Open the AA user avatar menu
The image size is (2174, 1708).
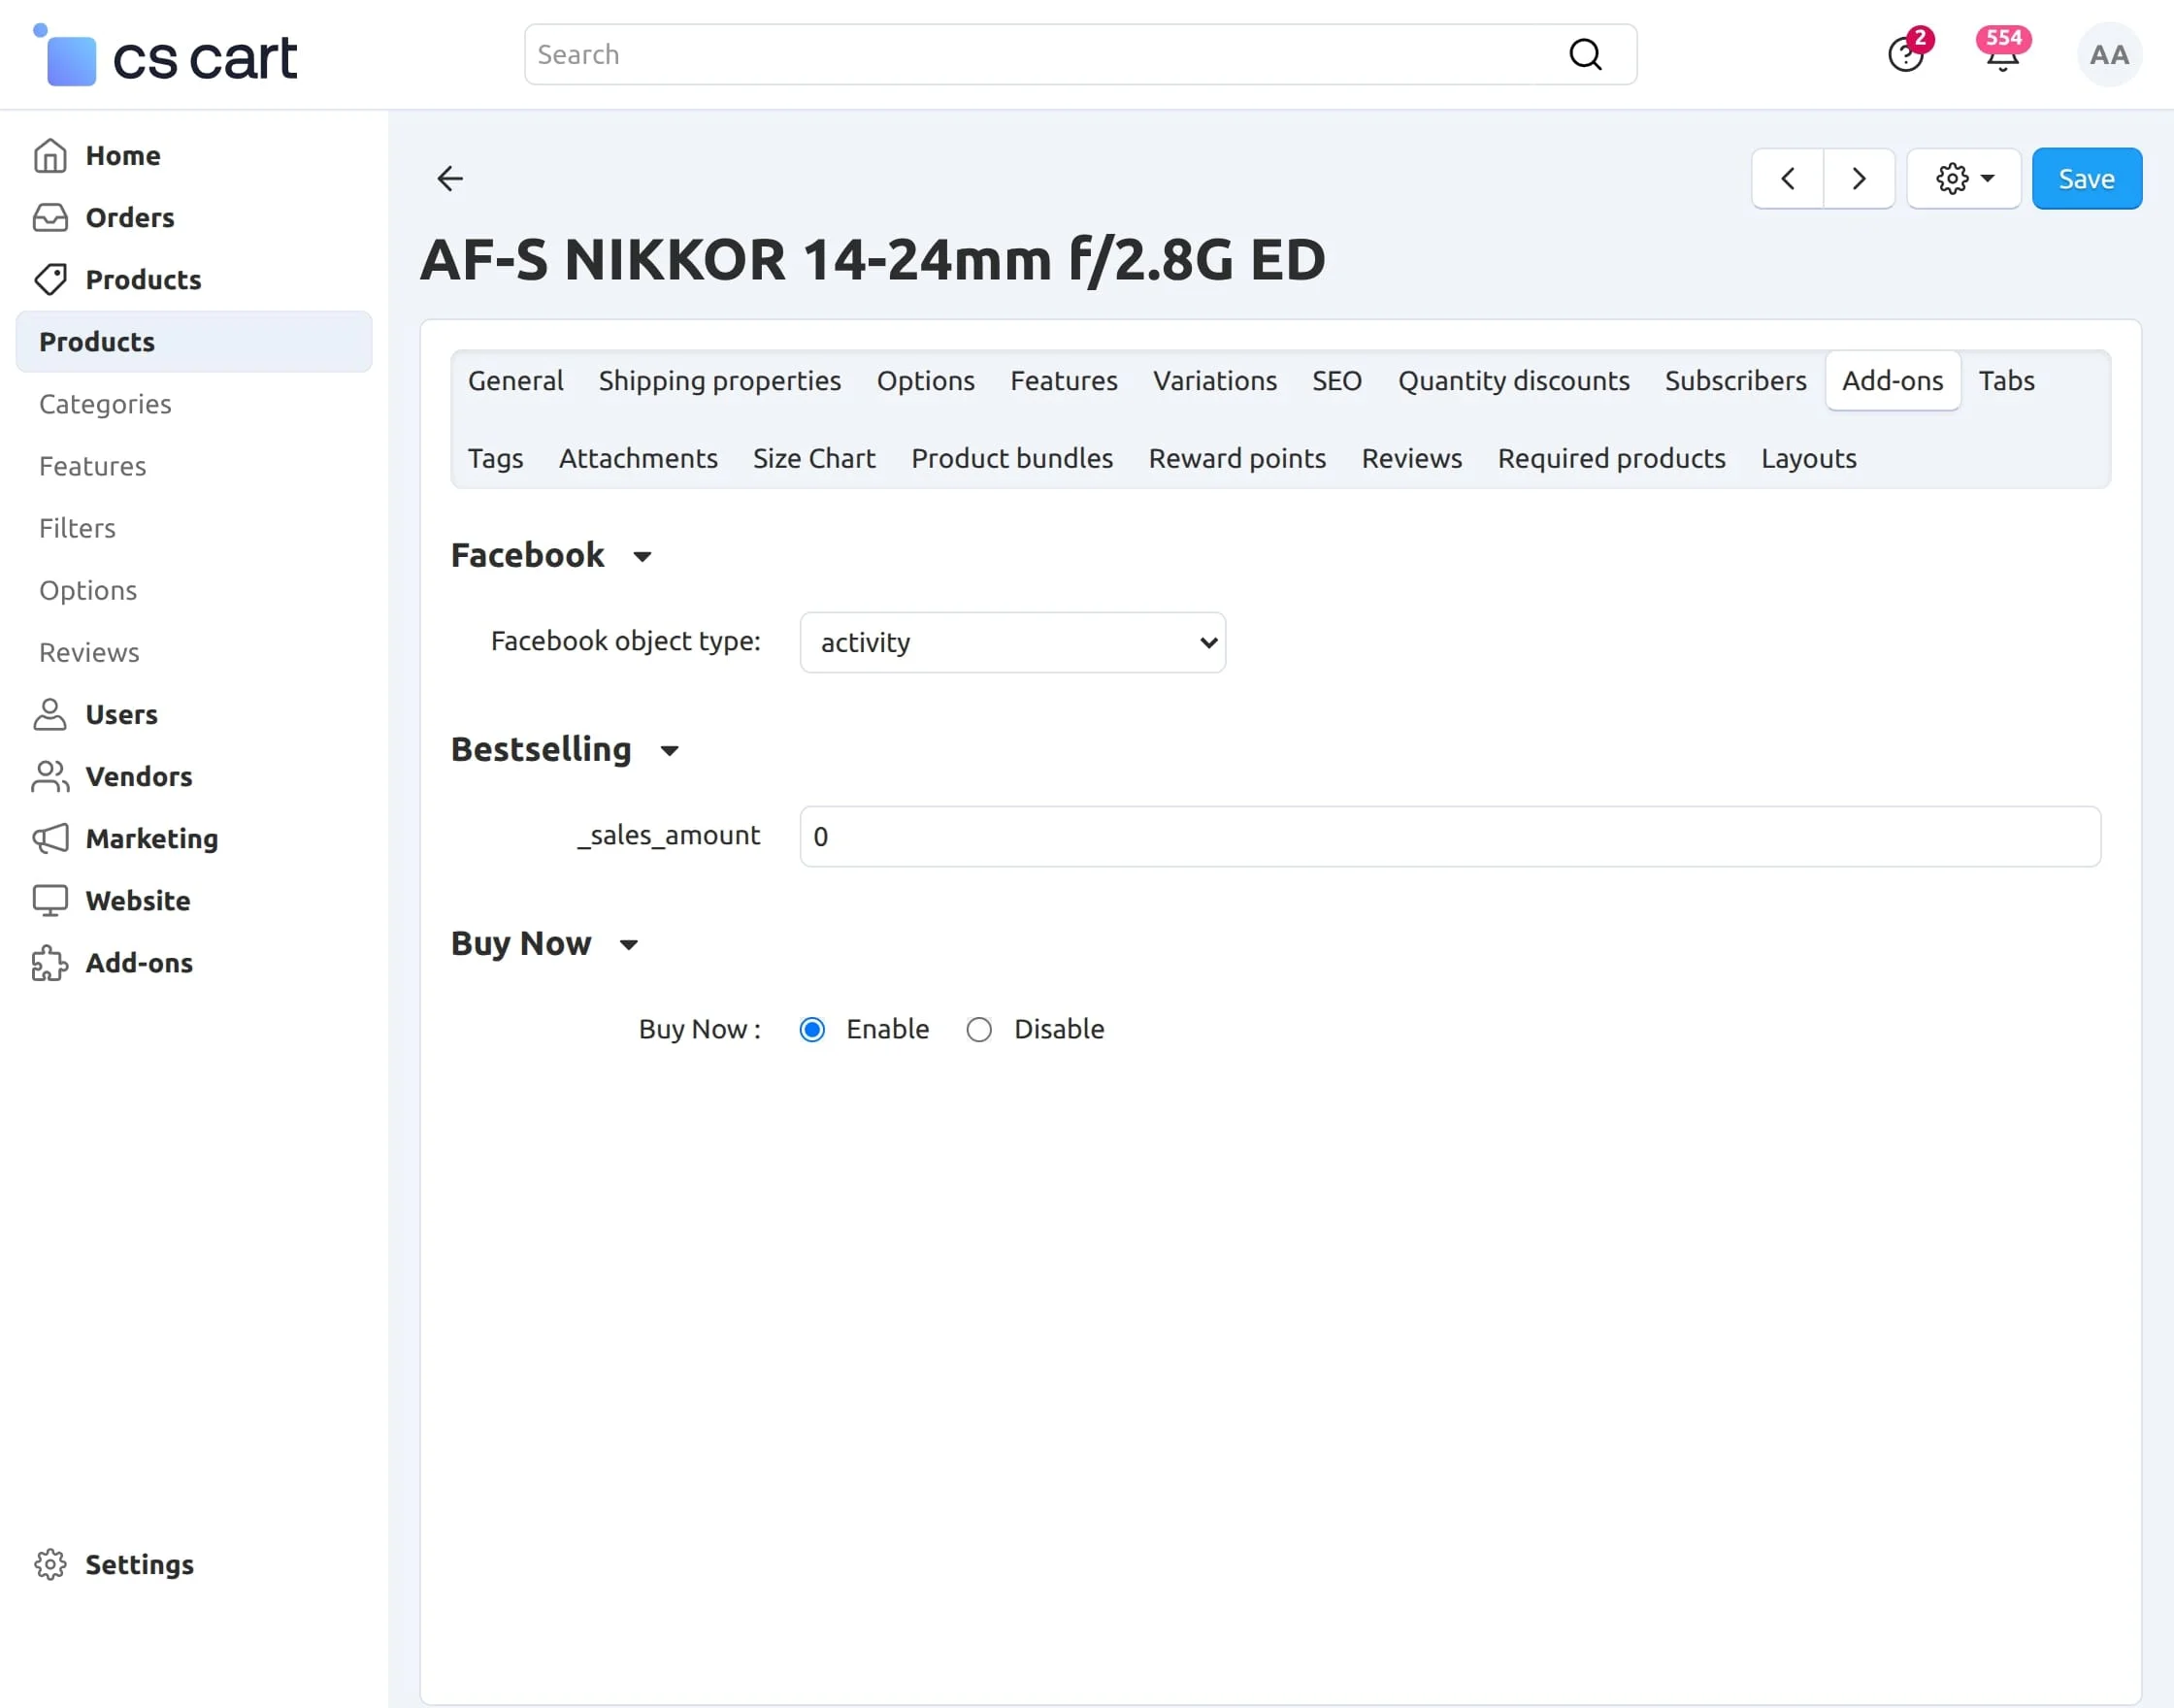click(x=2109, y=55)
